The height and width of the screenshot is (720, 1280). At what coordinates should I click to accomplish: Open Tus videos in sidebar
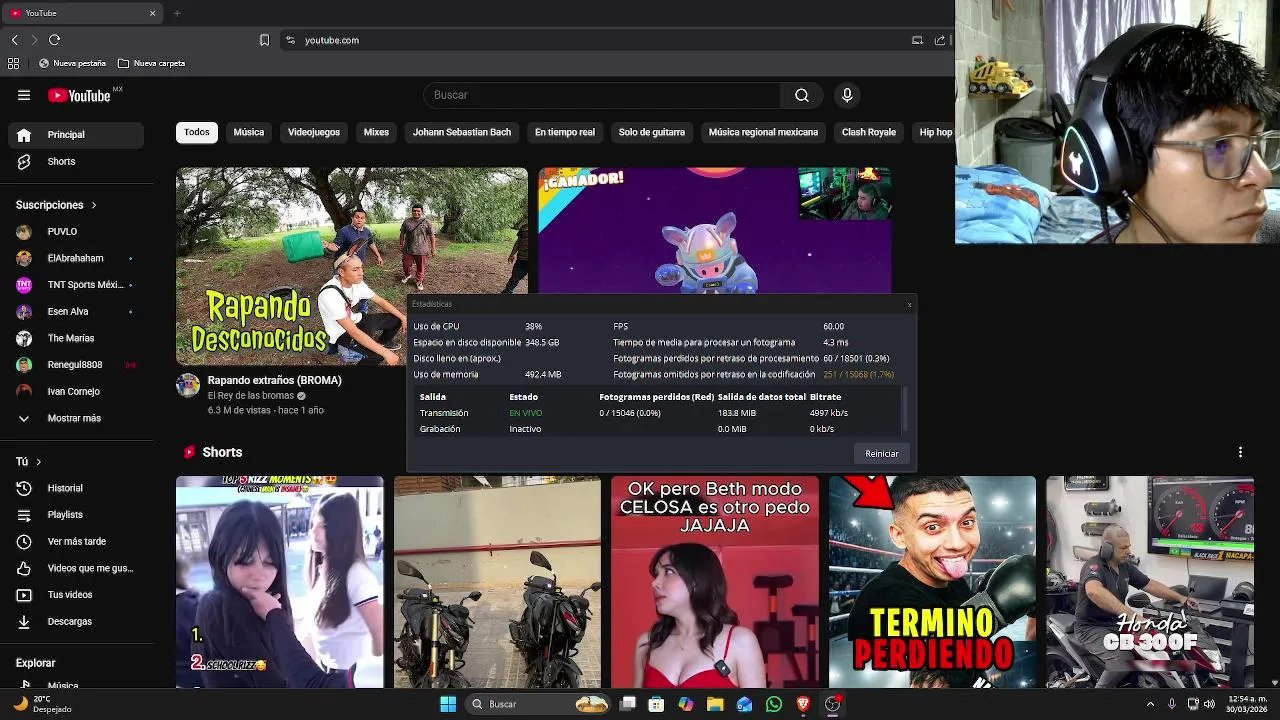[x=76, y=594]
